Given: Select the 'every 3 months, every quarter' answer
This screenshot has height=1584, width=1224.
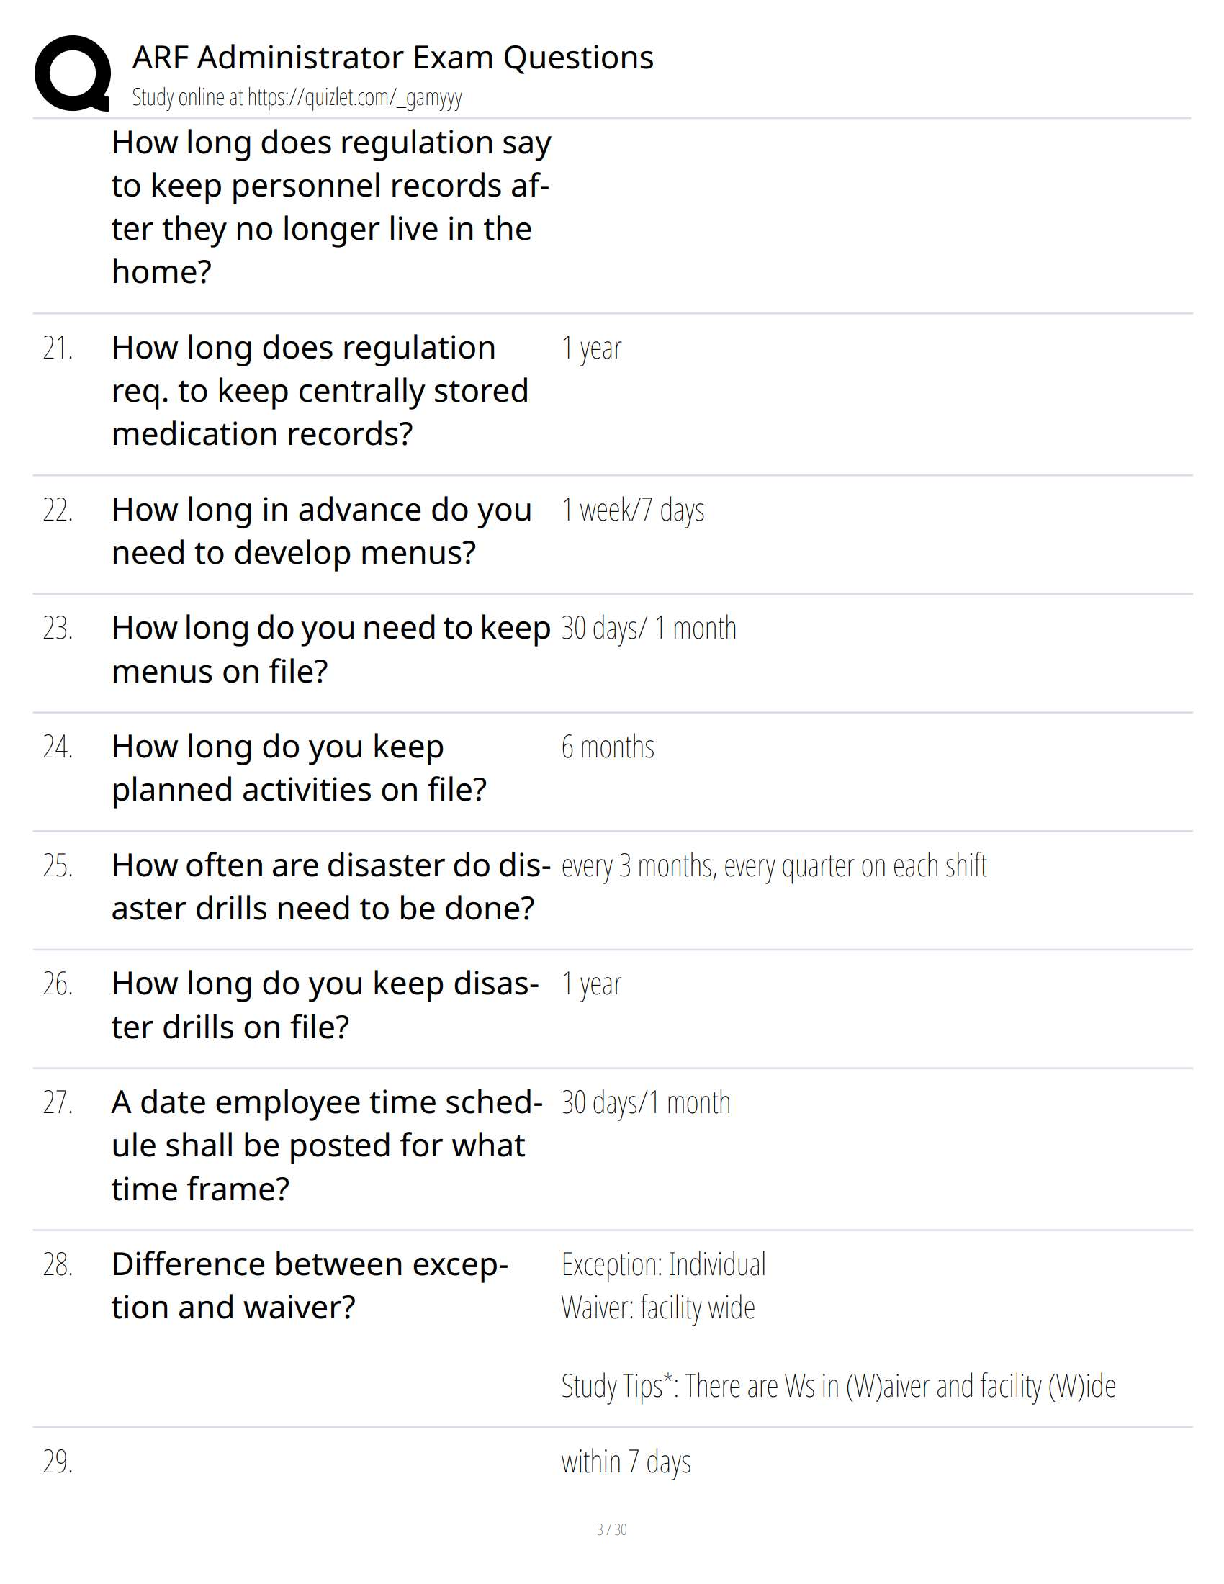Looking at the screenshot, I should coord(774,866).
